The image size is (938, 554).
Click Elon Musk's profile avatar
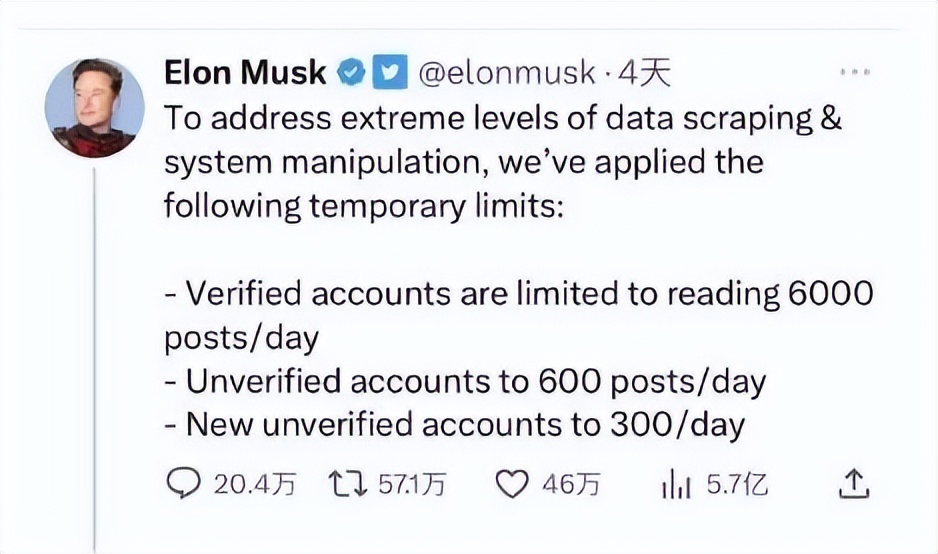coord(91,107)
